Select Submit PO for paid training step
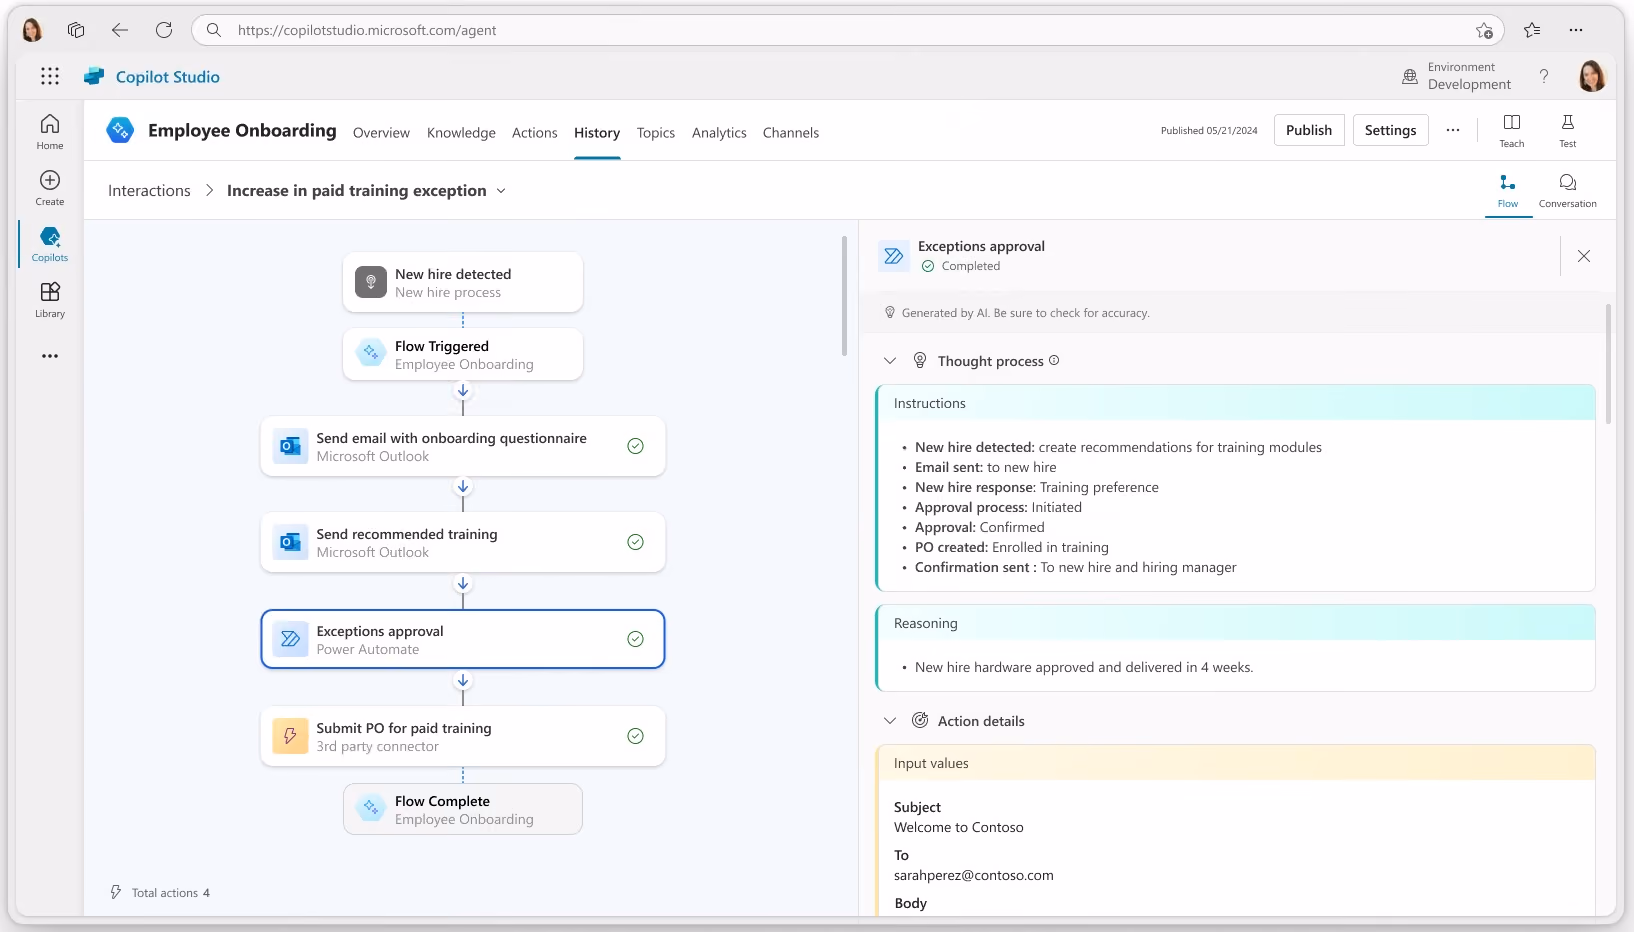The height and width of the screenshot is (932, 1634). [463, 736]
